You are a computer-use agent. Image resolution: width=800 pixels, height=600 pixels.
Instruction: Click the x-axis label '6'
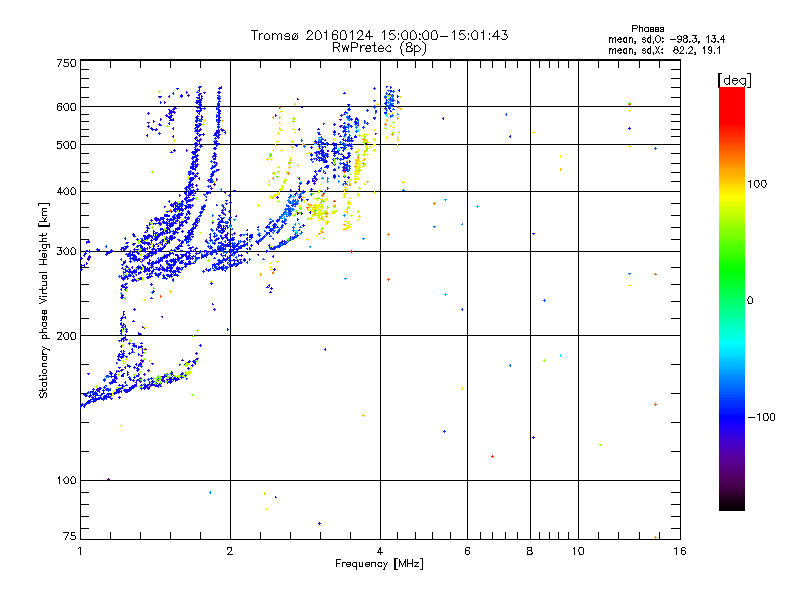(467, 551)
